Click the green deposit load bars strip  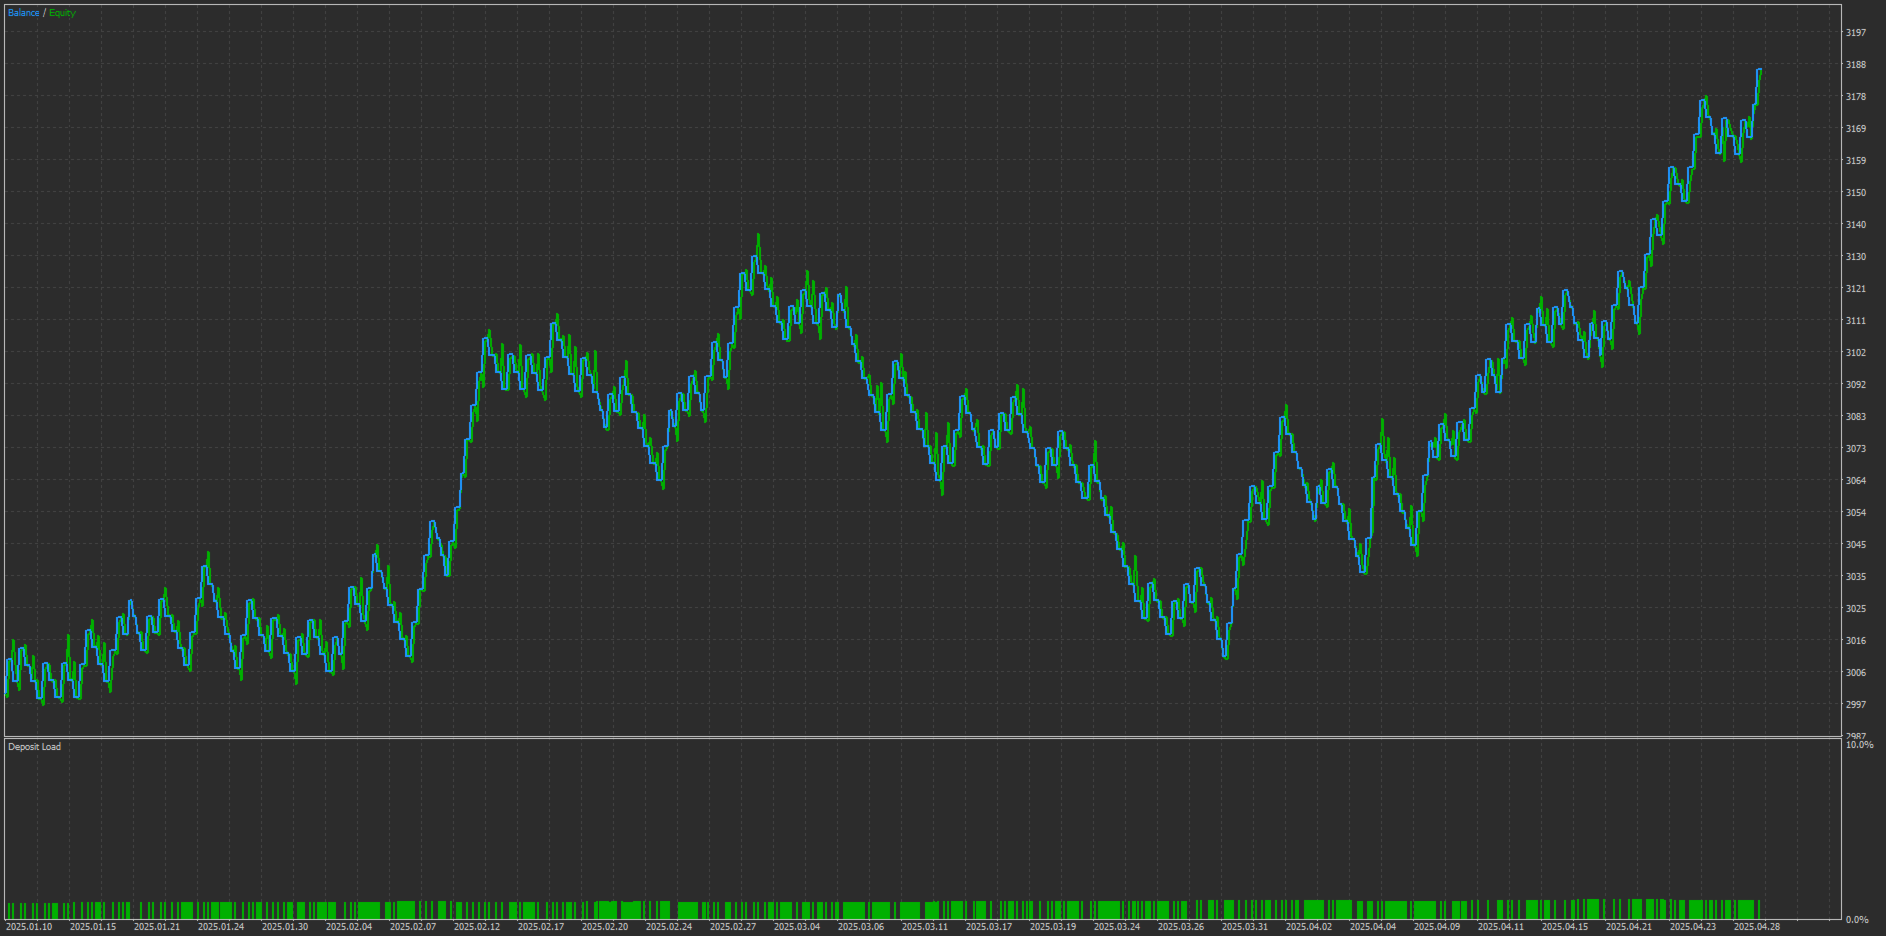[882, 910]
